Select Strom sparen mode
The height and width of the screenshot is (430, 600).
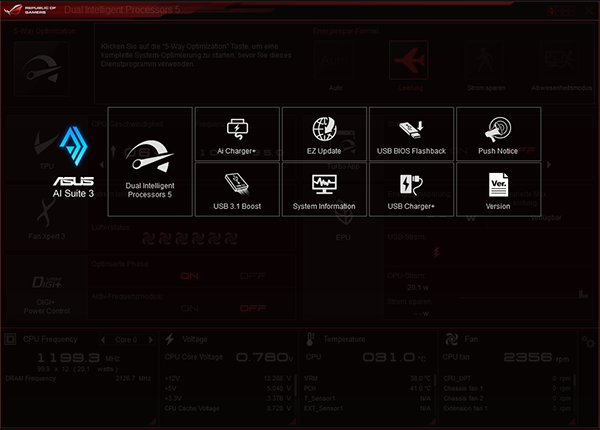[484, 60]
